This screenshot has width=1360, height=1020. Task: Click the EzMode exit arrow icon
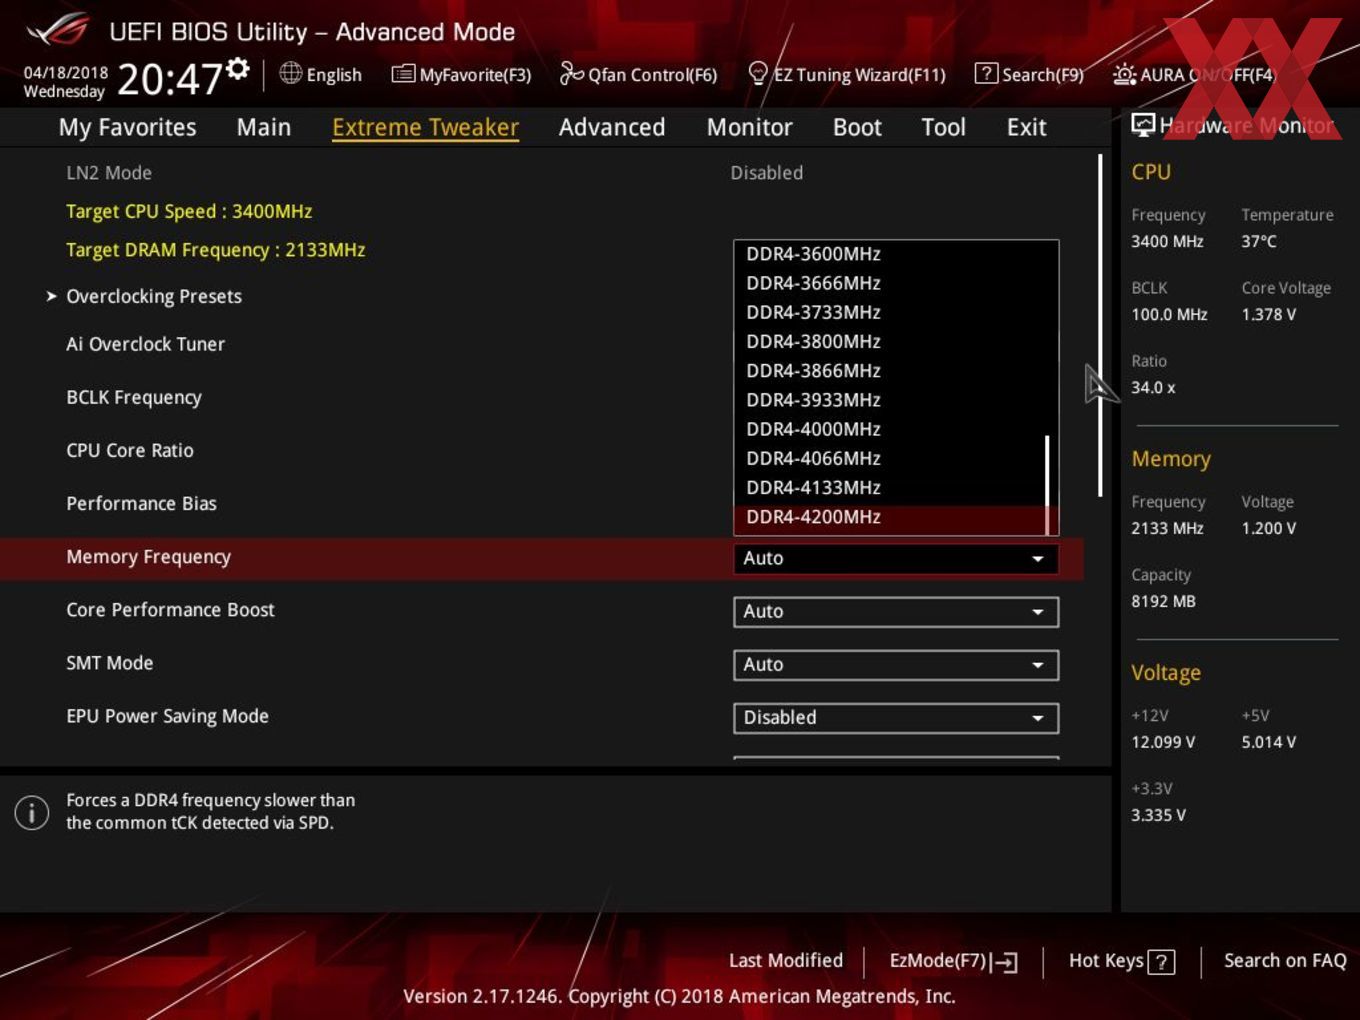[1006, 962]
